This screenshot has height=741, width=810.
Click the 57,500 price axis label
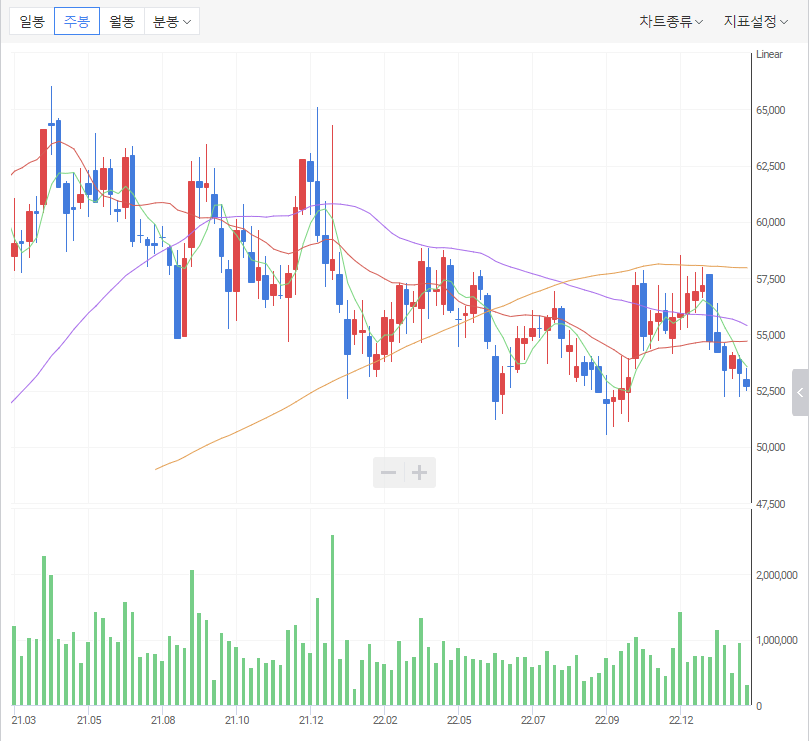pos(770,279)
